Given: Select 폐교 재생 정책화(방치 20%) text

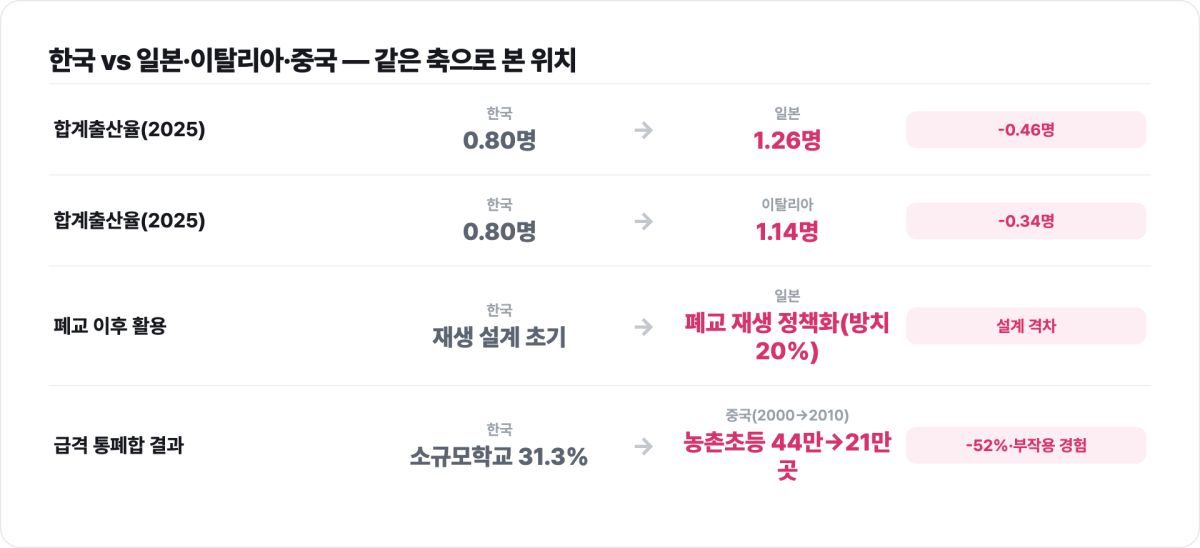Looking at the screenshot, I should coord(787,337).
